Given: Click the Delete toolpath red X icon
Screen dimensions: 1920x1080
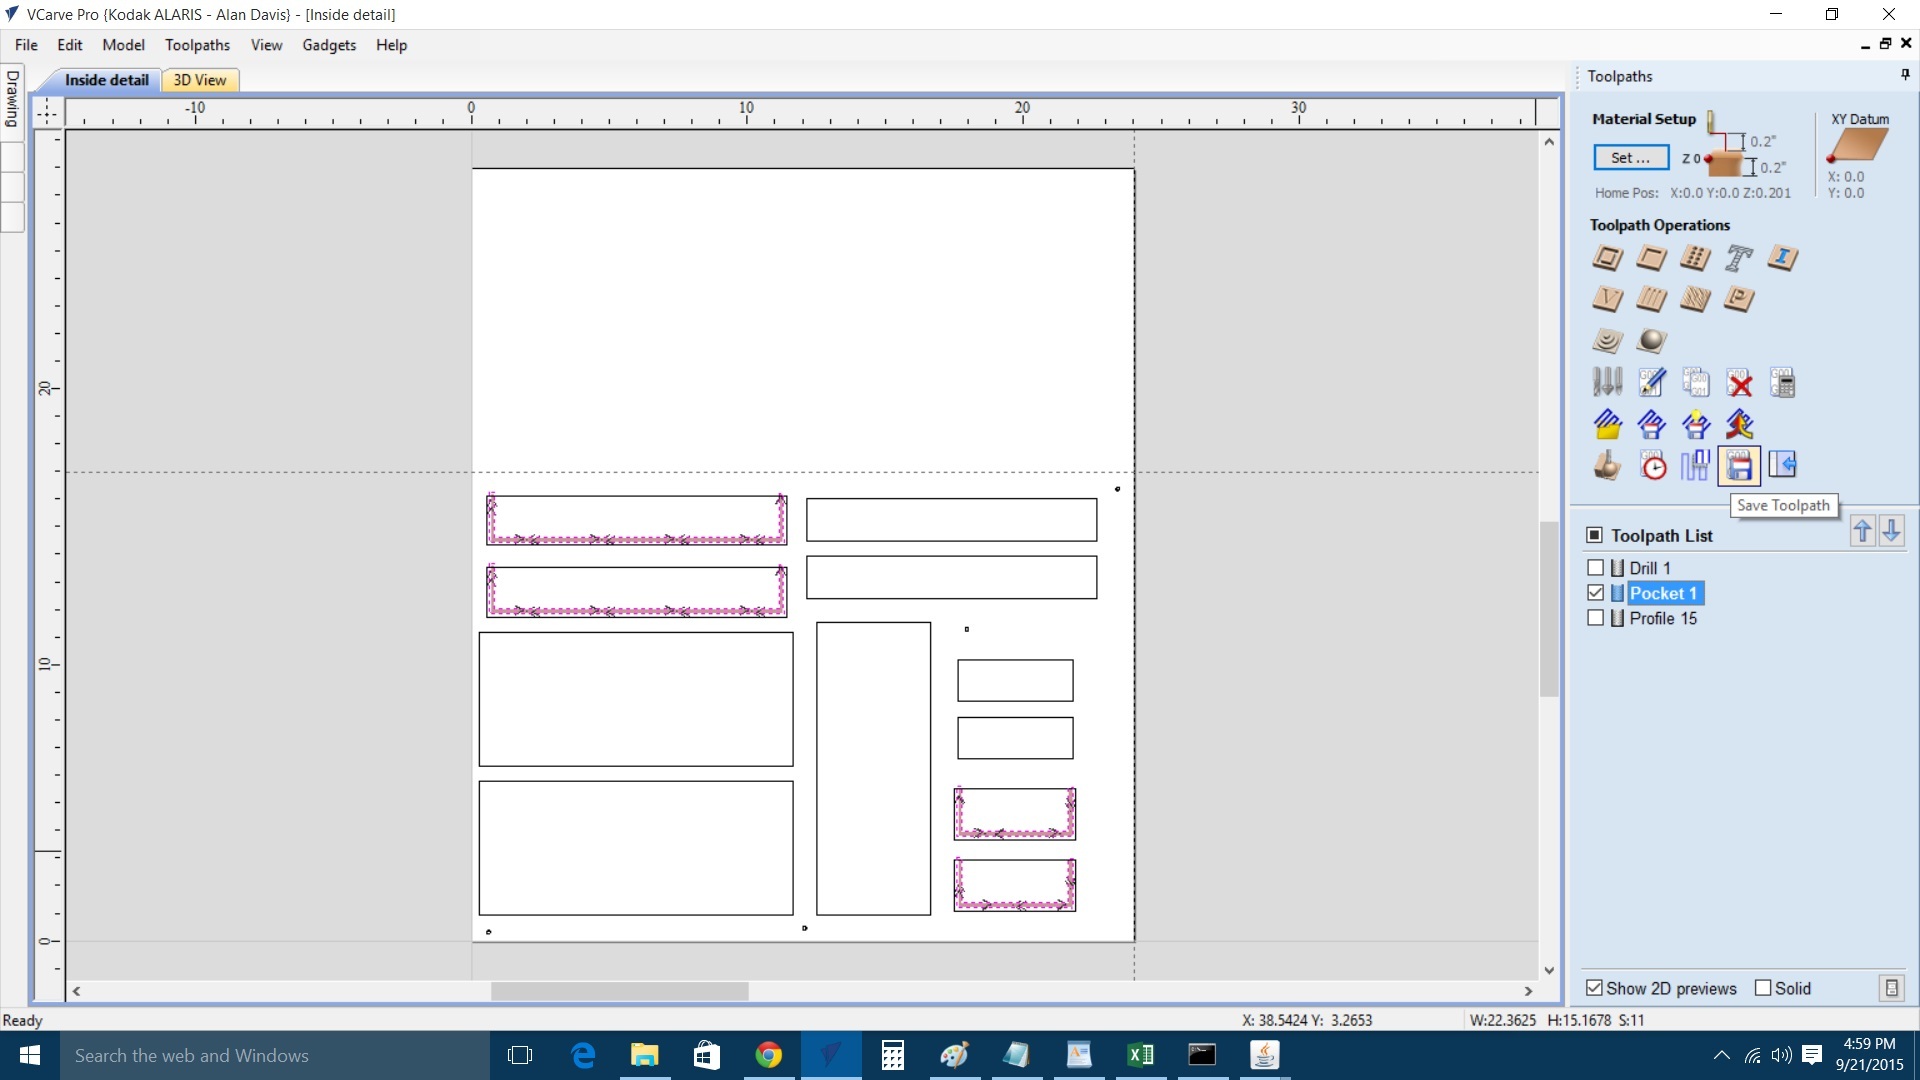Looking at the screenshot, I should (x=1739, y=383).
